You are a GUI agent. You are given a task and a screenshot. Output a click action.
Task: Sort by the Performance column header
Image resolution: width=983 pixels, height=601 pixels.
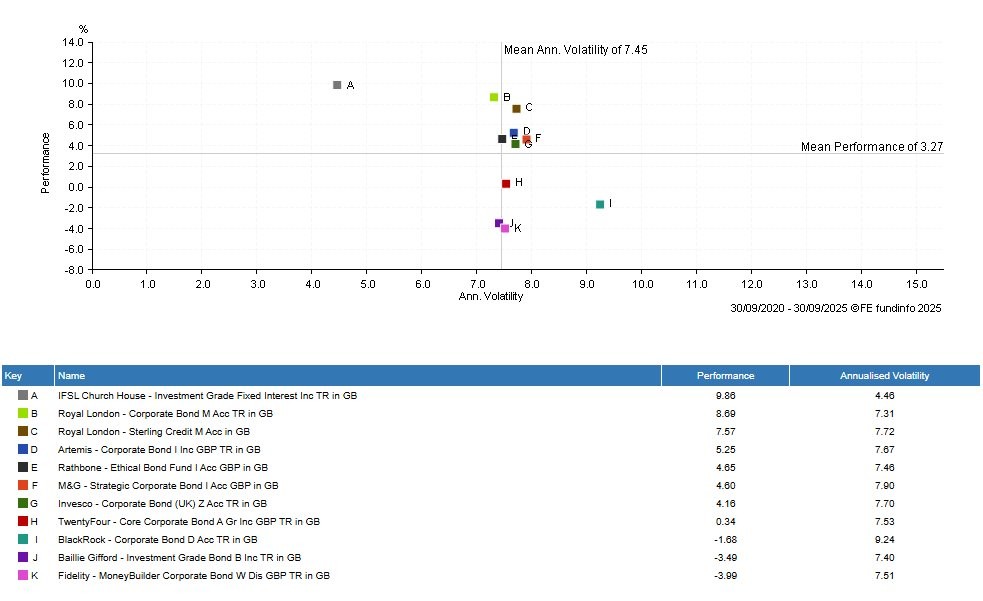pyautogui.click(x=725, y=376)
